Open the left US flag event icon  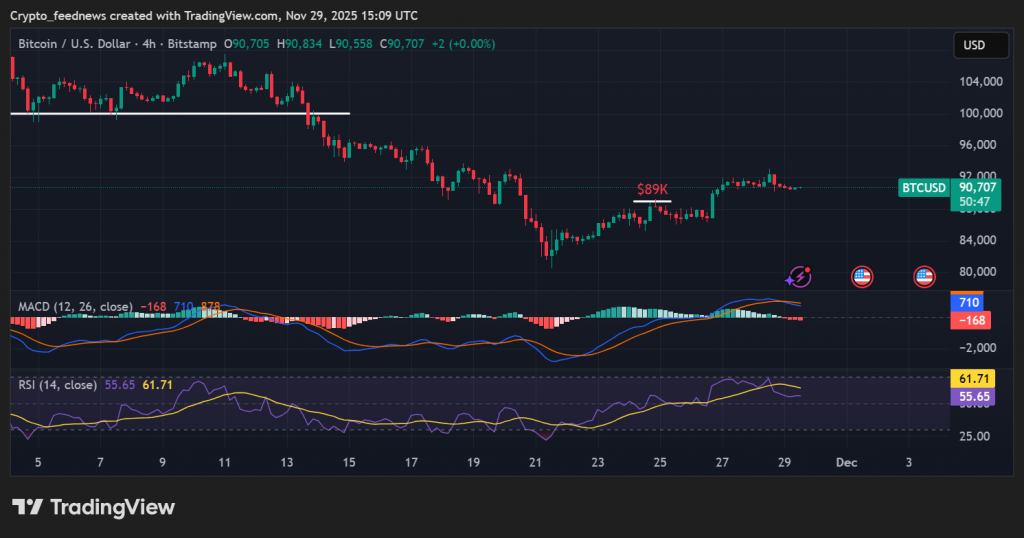(x=861, y=277)
